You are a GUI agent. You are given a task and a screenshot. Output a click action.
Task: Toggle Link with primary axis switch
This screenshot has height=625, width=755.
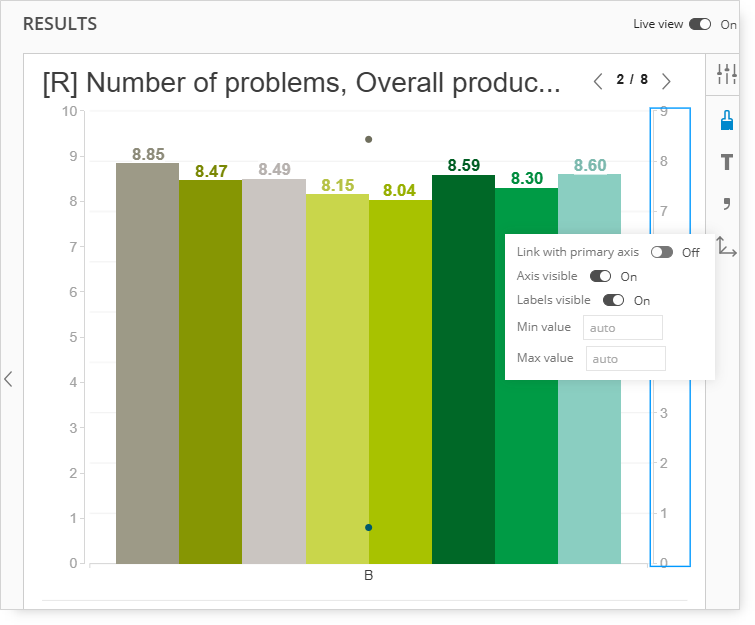662,252
